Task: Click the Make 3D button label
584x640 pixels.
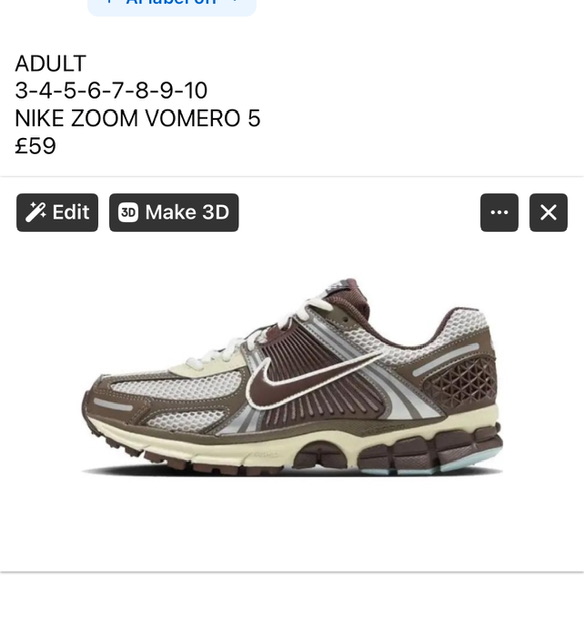Action: [187, 212]
